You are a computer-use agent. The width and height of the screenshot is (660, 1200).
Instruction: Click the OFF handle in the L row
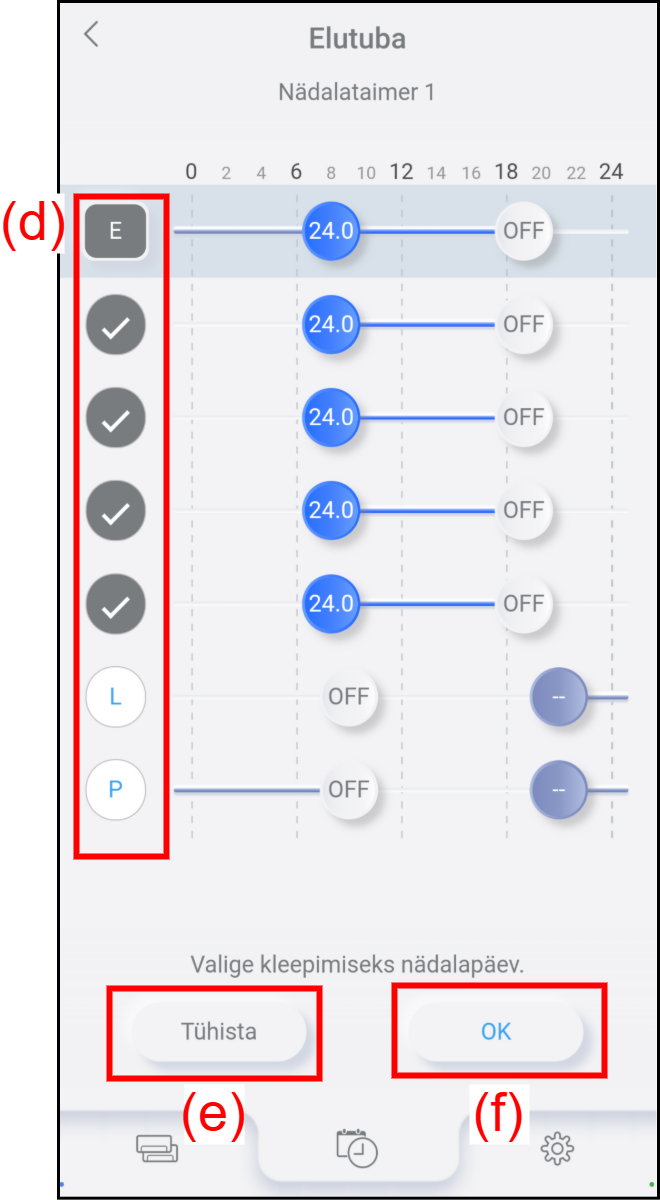[x=348, y=696]
